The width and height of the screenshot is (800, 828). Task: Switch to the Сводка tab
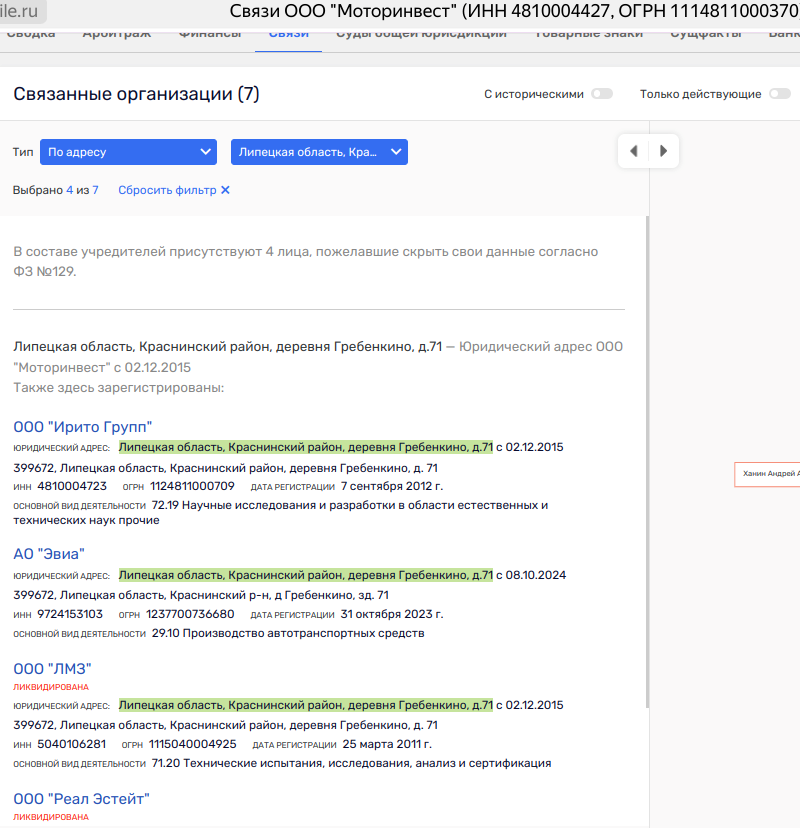click(x=31, y=31)
